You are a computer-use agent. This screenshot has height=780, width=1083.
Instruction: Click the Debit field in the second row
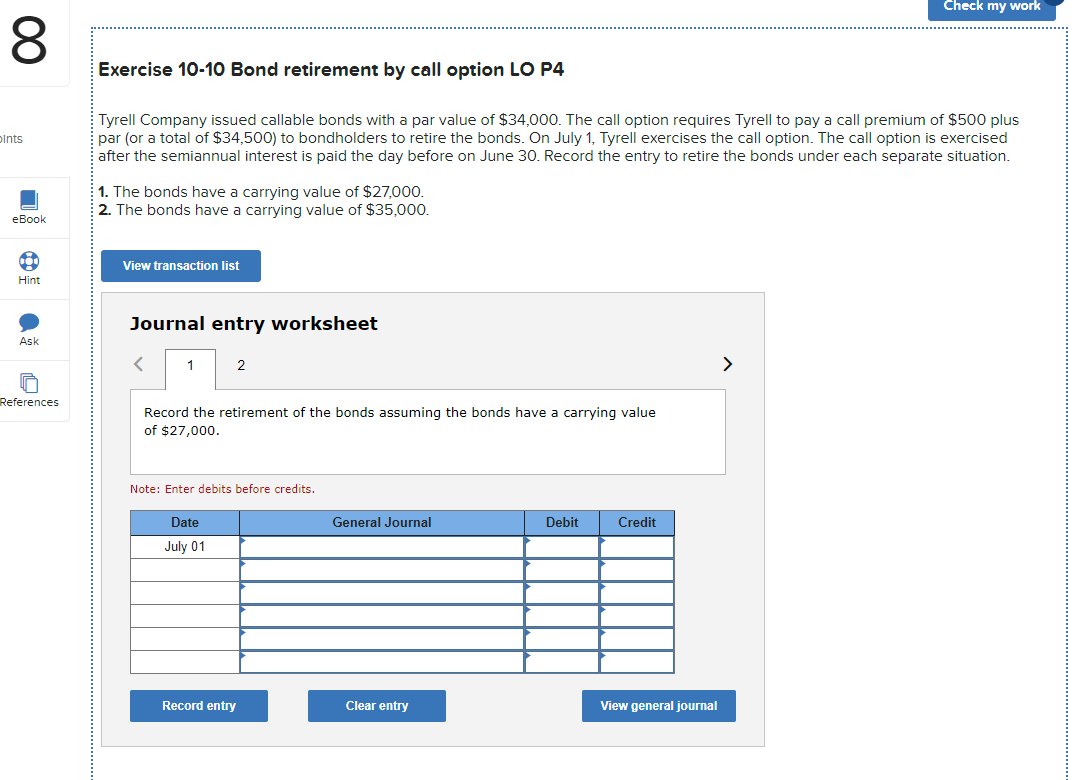point(561,569)
